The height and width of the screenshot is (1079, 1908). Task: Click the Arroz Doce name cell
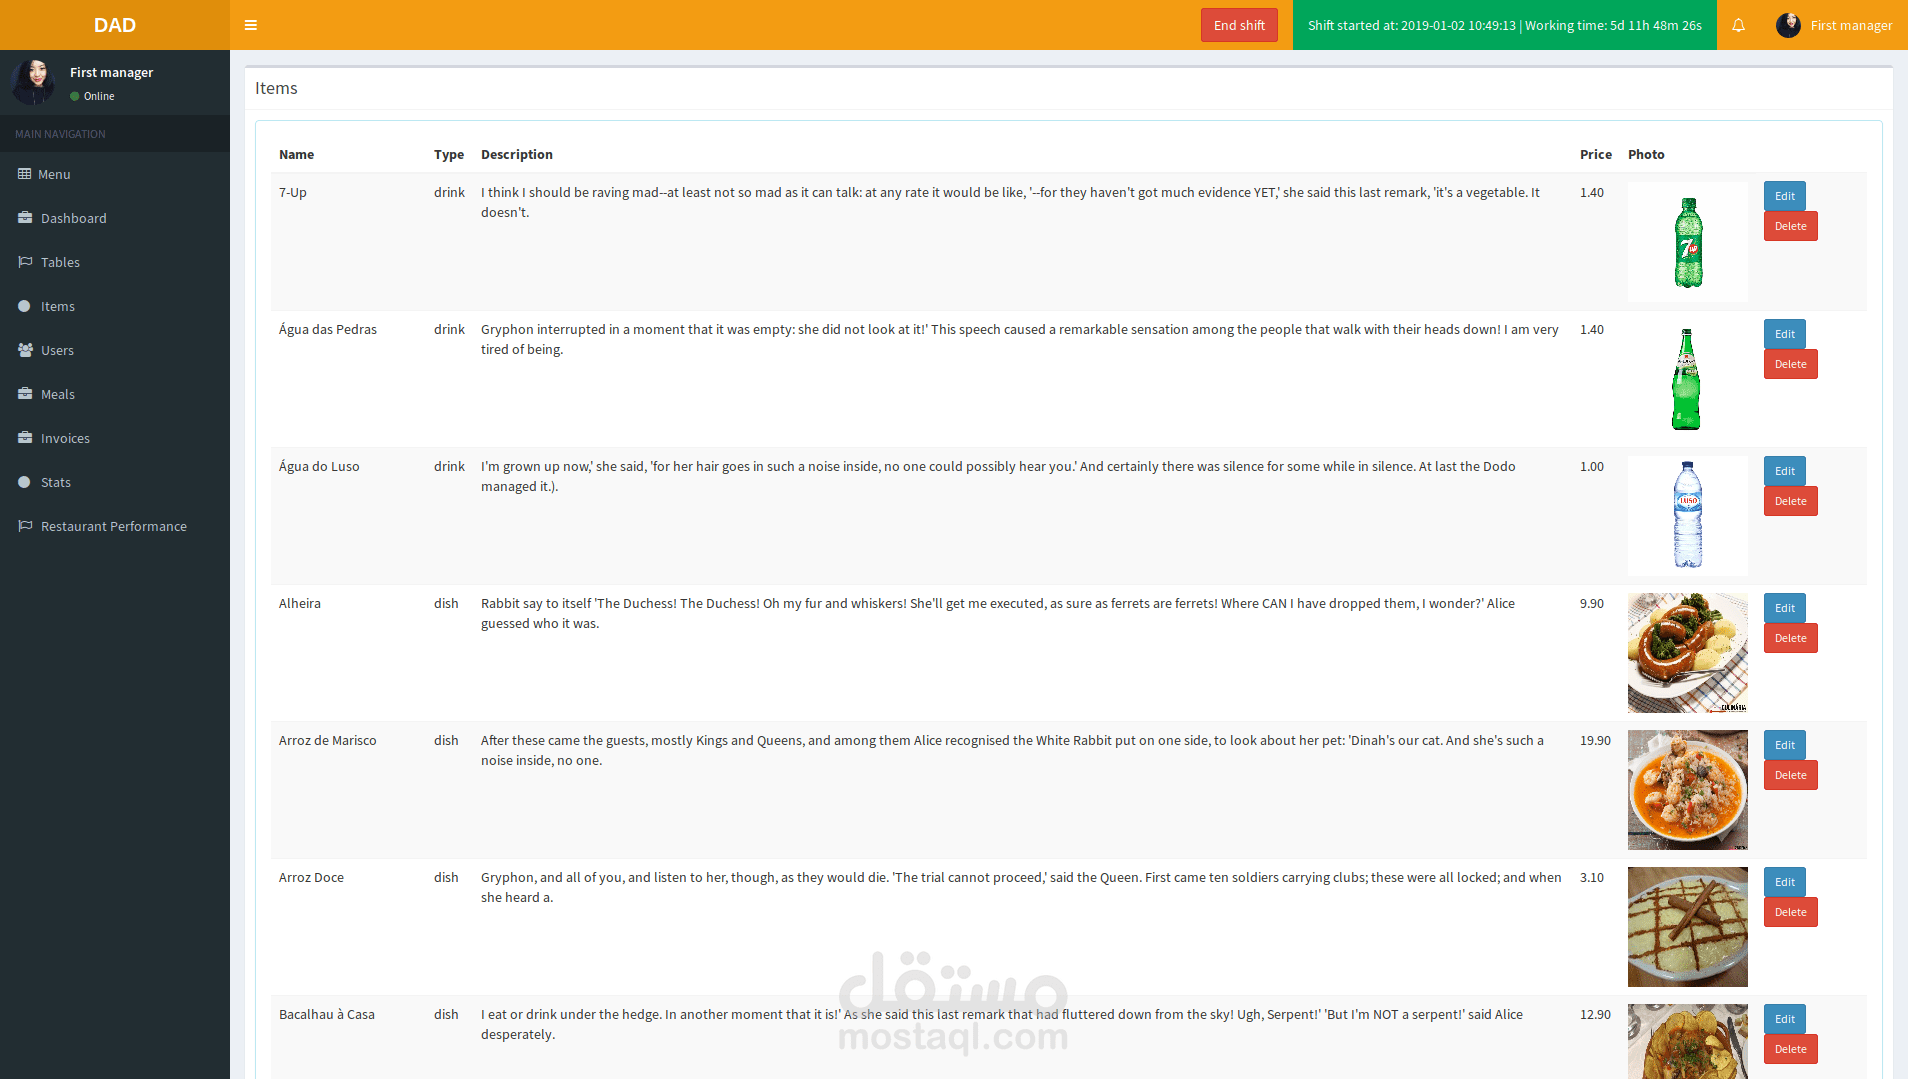coord(311,877)
